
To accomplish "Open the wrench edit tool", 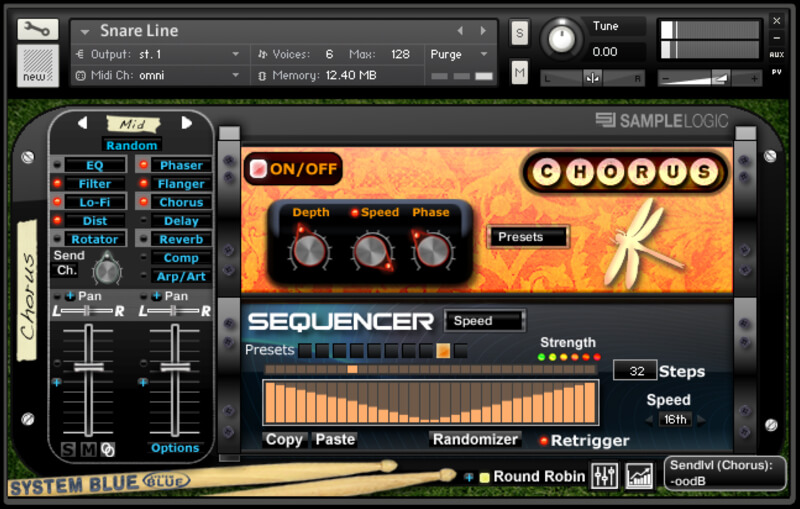I will point(37,29).
